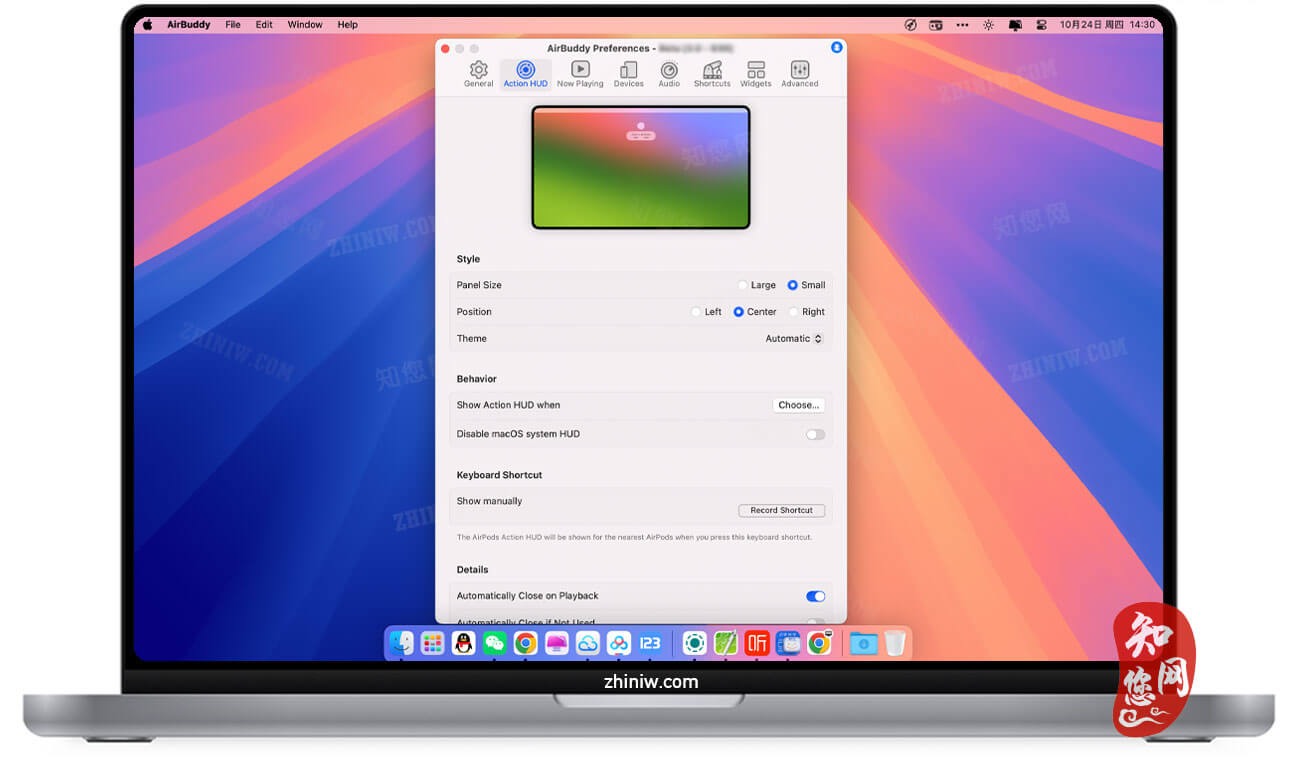Click the Choose... button
Viewport: 1298px width, 779px height.
point(799,405)
